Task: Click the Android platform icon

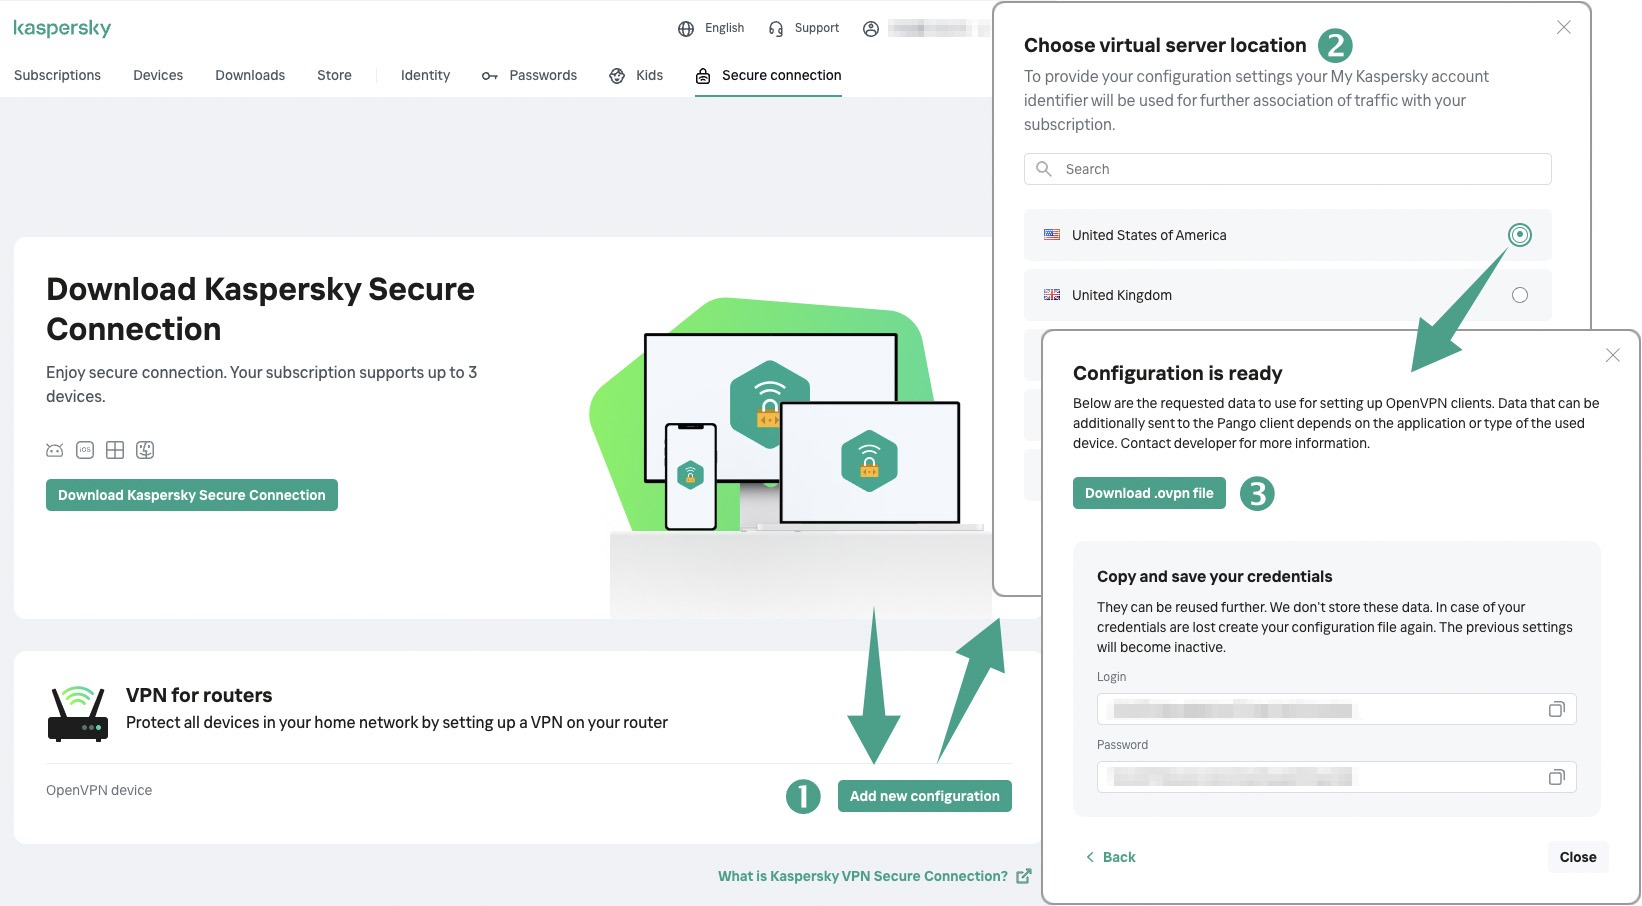Action: pyautogui.click(x=55, y=450)
